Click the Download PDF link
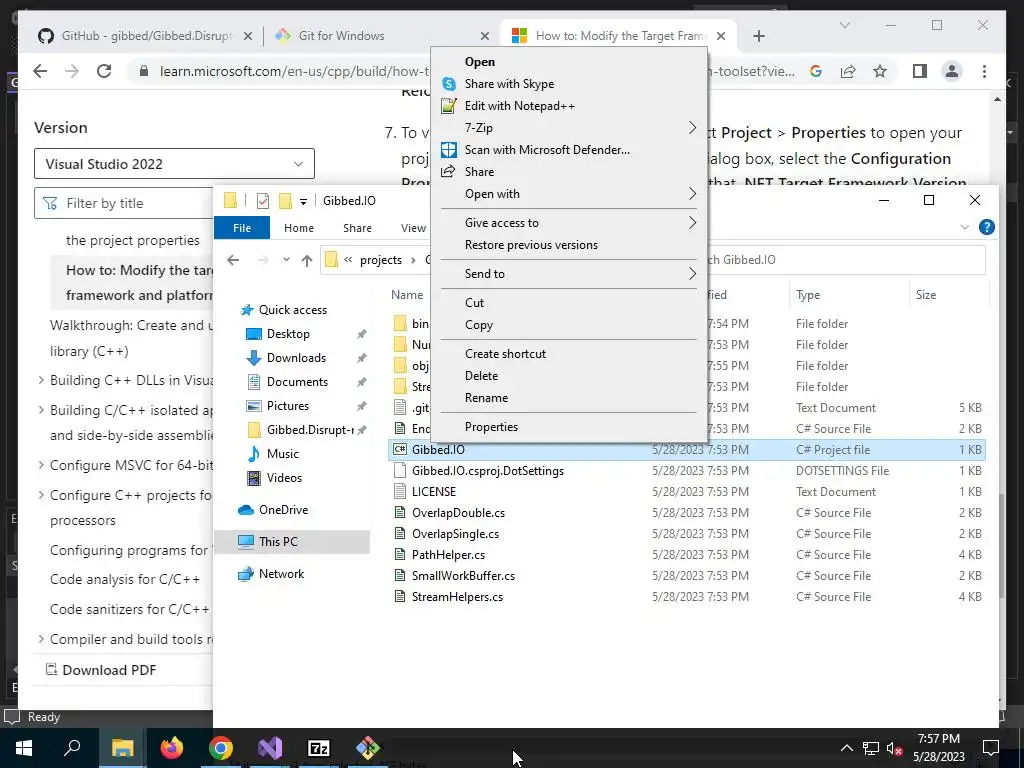The width and height of the screenshot is (1024, 768). (x=101, y=670)
